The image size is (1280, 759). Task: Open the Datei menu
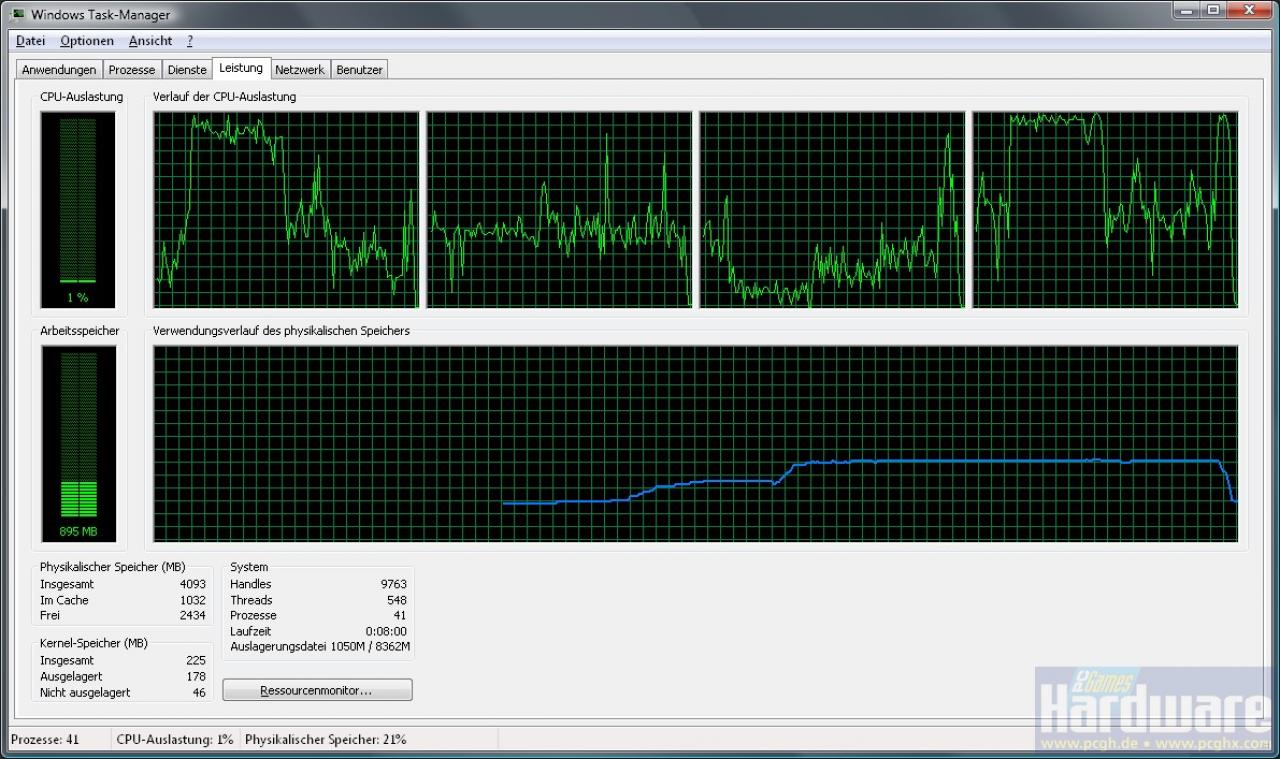click(x=31, y=41)
